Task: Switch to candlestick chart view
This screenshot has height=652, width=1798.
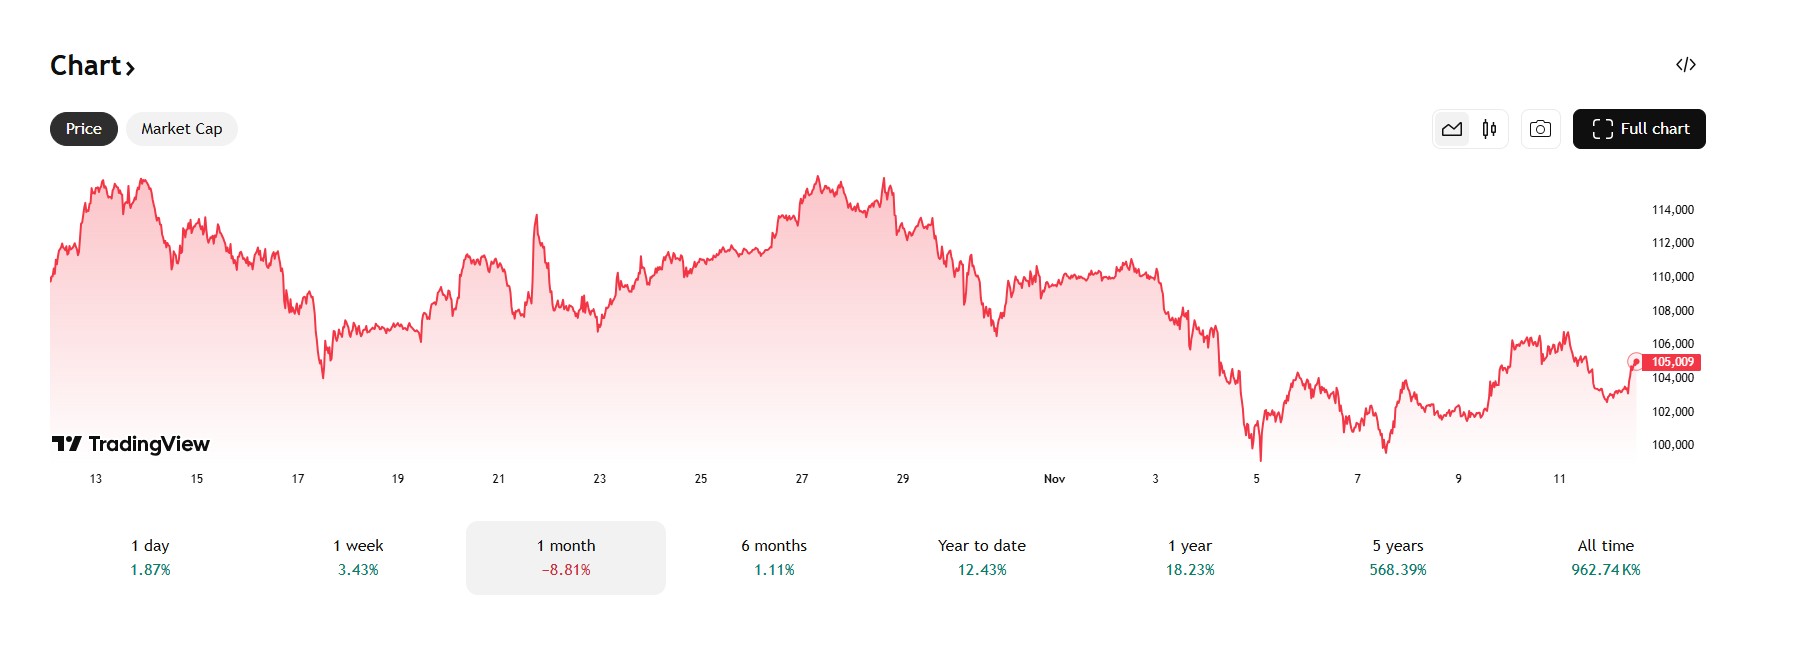Action: click(x=1489, y=129)
